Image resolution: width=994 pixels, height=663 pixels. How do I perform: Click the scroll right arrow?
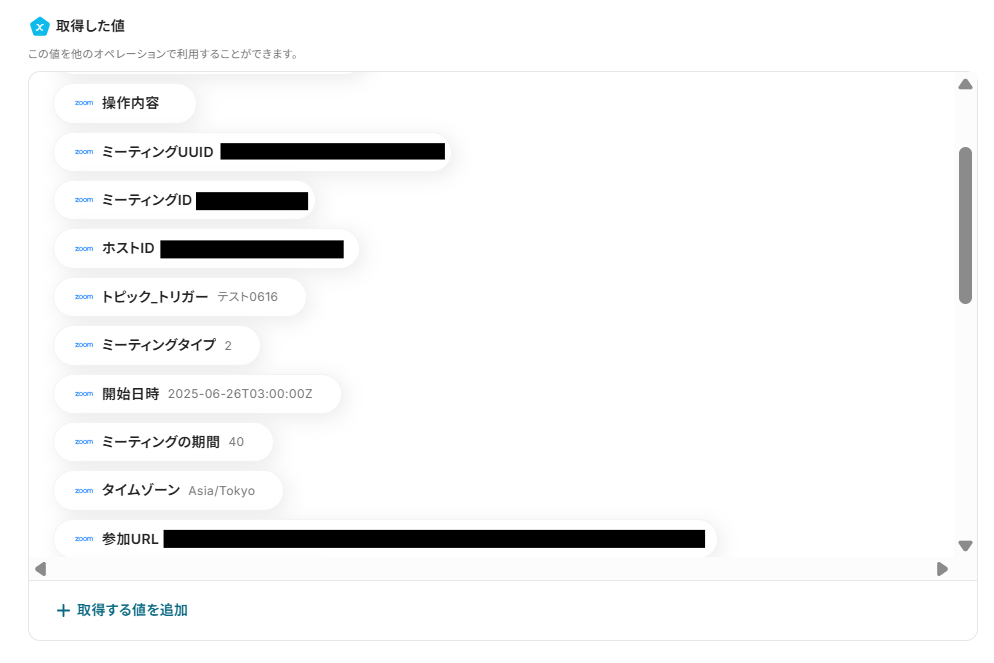(942, 569)
